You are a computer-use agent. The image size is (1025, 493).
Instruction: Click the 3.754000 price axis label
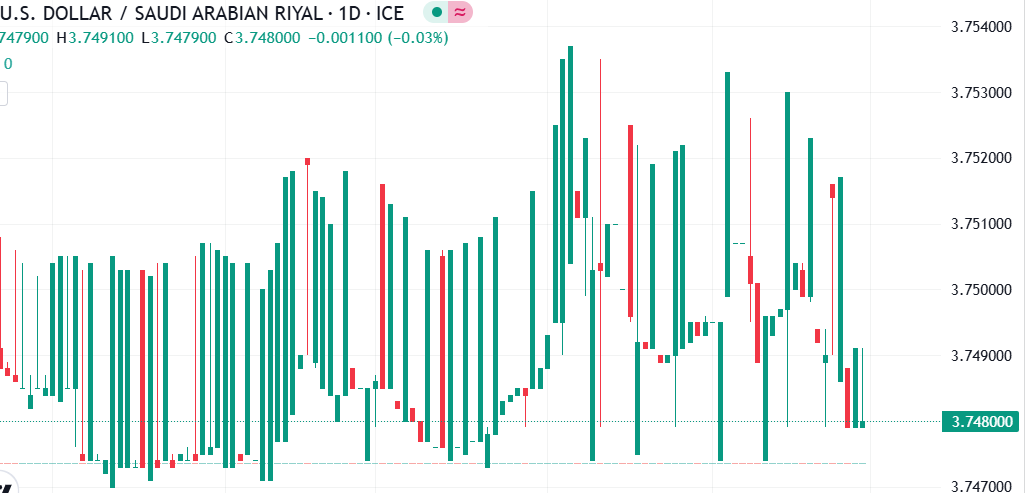[981, 26]
